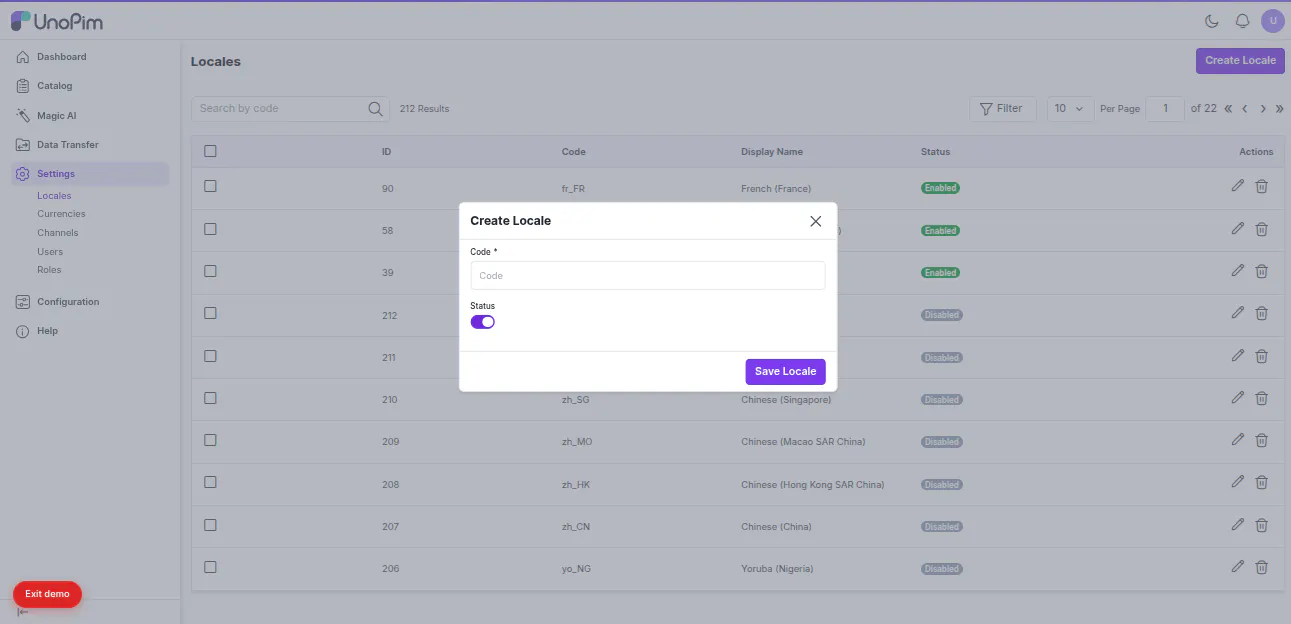
Task: Open Catalog in sidebar
Action: (x=90, y=86)
